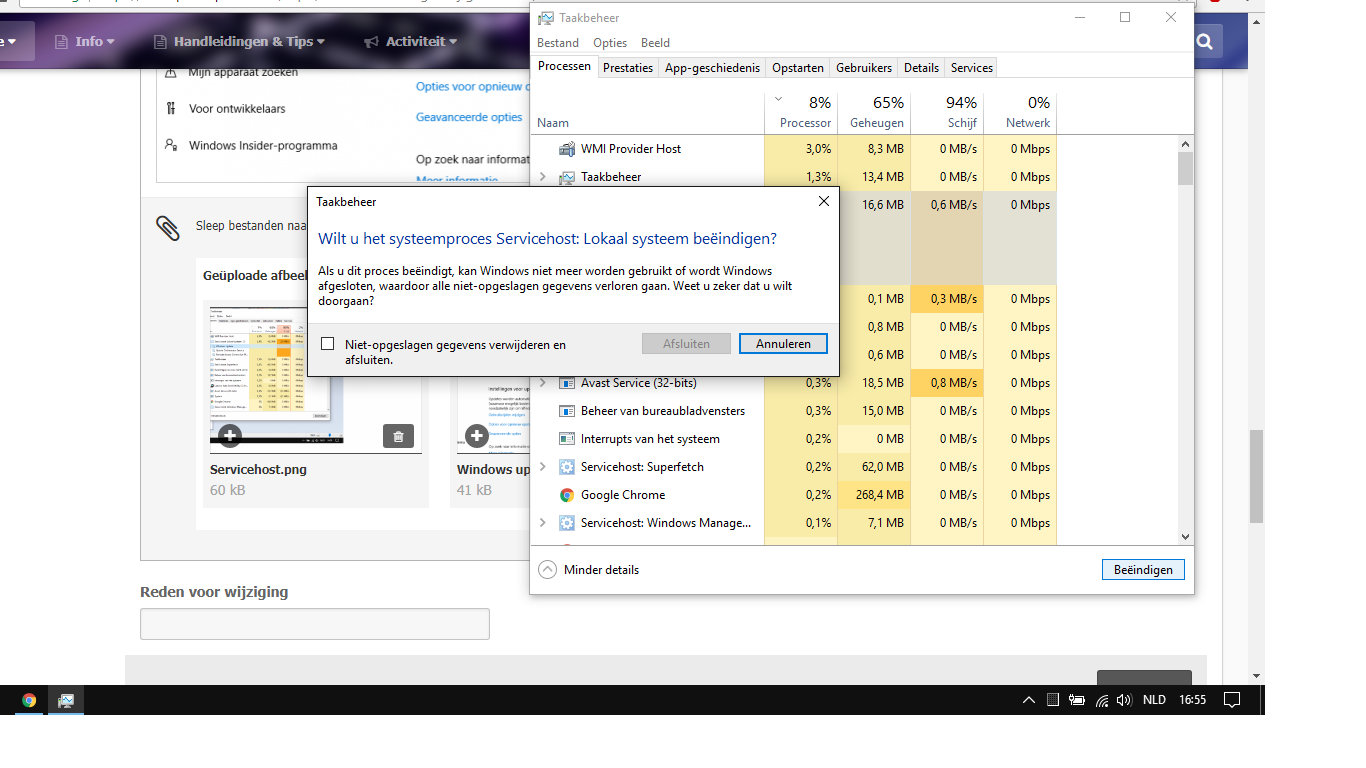Click the 'Geavanceerde opties' link
The image size is (1366, 768).
(x=469, y=117)
